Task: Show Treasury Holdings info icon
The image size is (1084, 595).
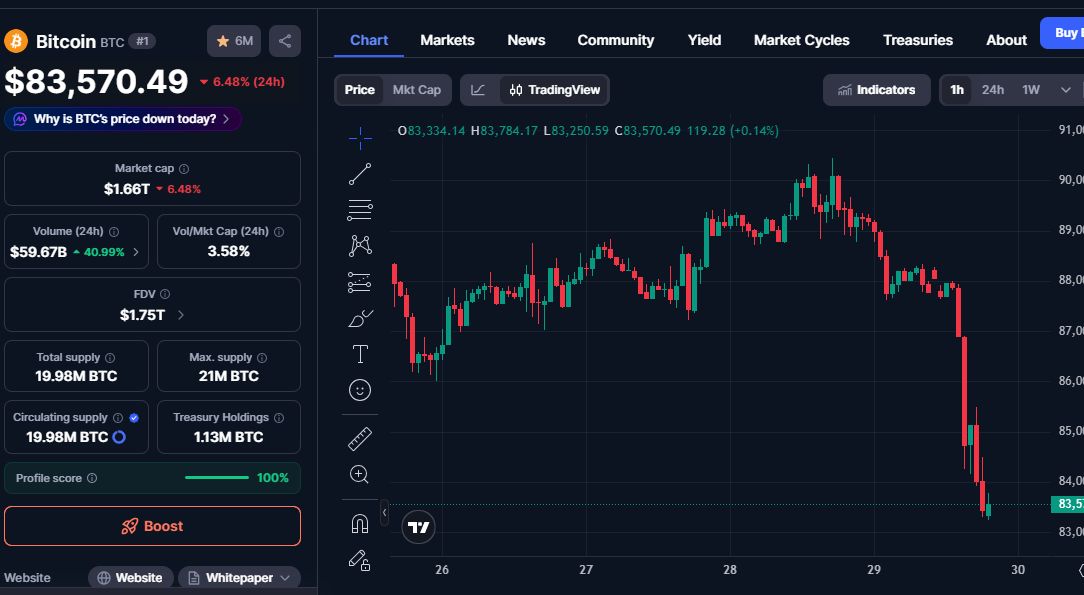Action: coord(279,417)
